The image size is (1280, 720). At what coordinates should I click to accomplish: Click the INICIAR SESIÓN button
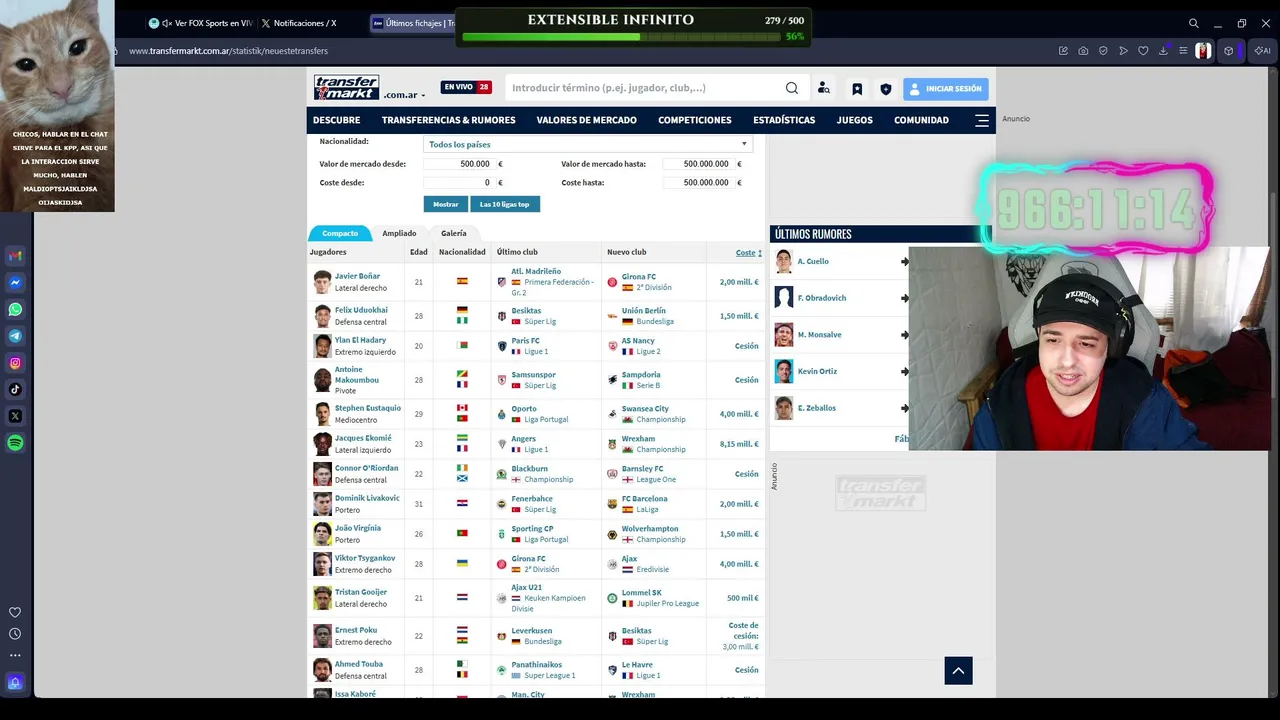coord(946,89)
